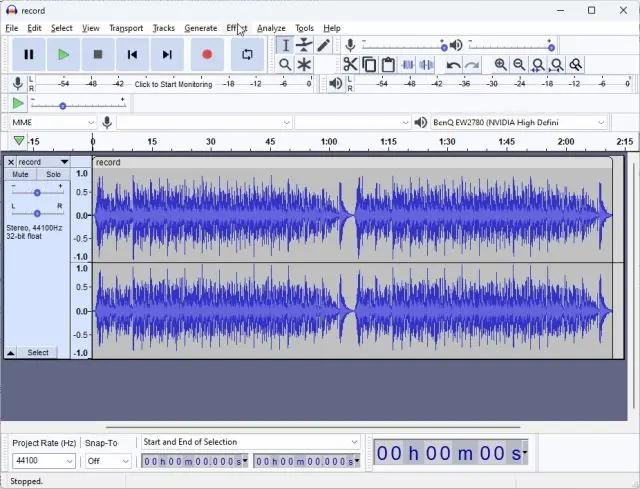Start recording with the Record button
This screenshot has height=489, width=640.
tap(207, 54)
